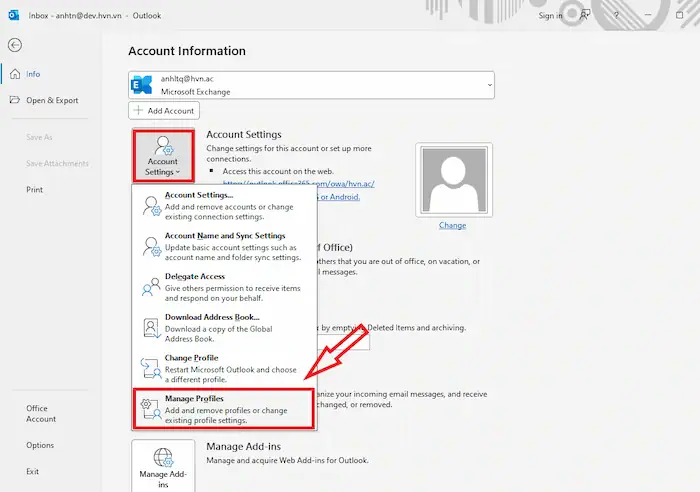This screenshot has height=492, width=700.
Task: Click the help question mark icon
Action: click(617, 15)
